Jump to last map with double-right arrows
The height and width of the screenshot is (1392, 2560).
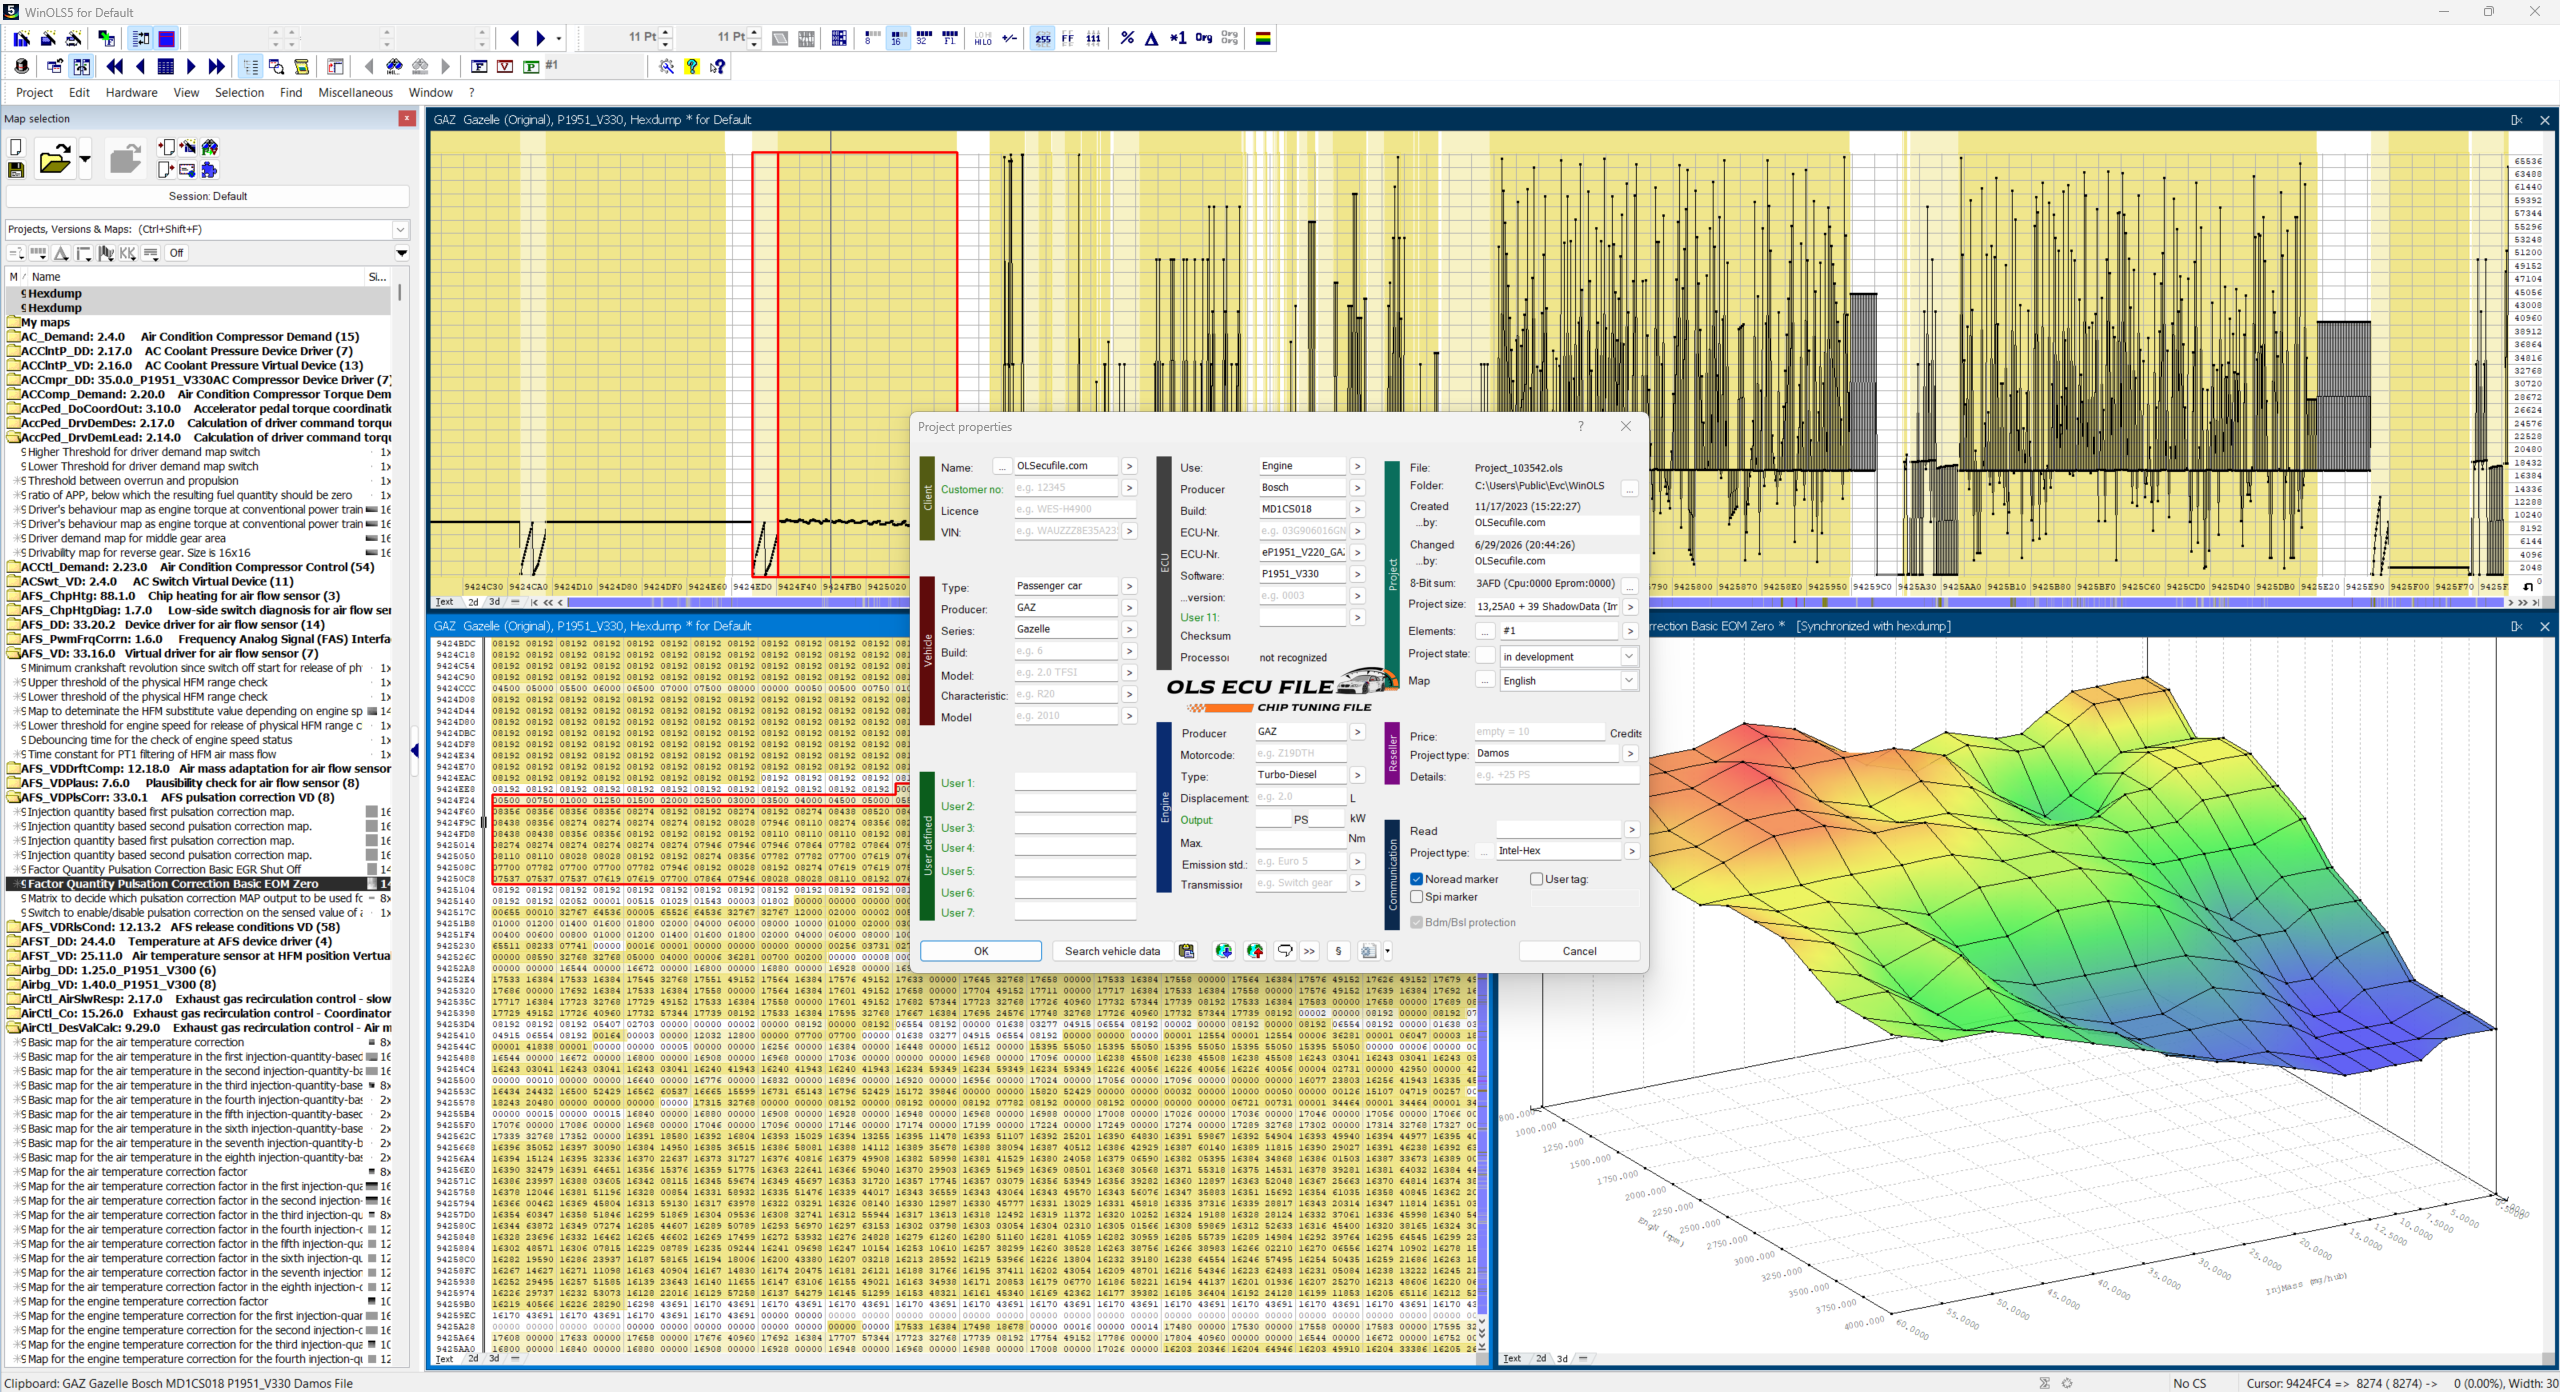tap(217, 67)
